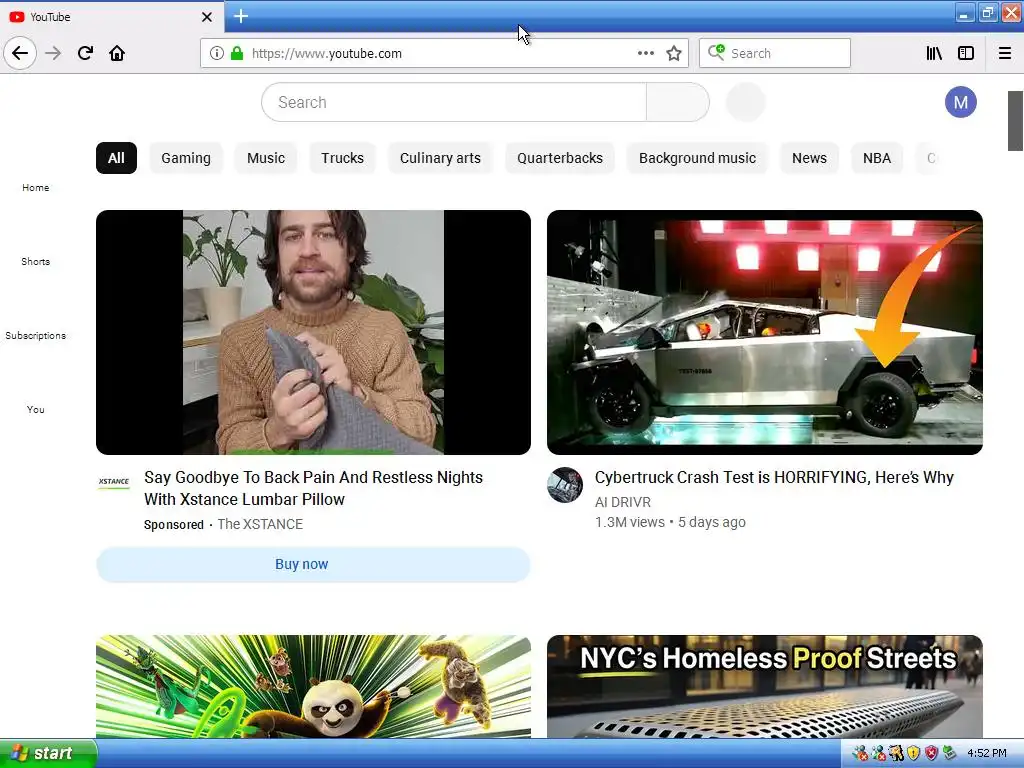Click the browser forward arrow
The width and height of the screenshot is (1024, 768).
coord(53,53)
